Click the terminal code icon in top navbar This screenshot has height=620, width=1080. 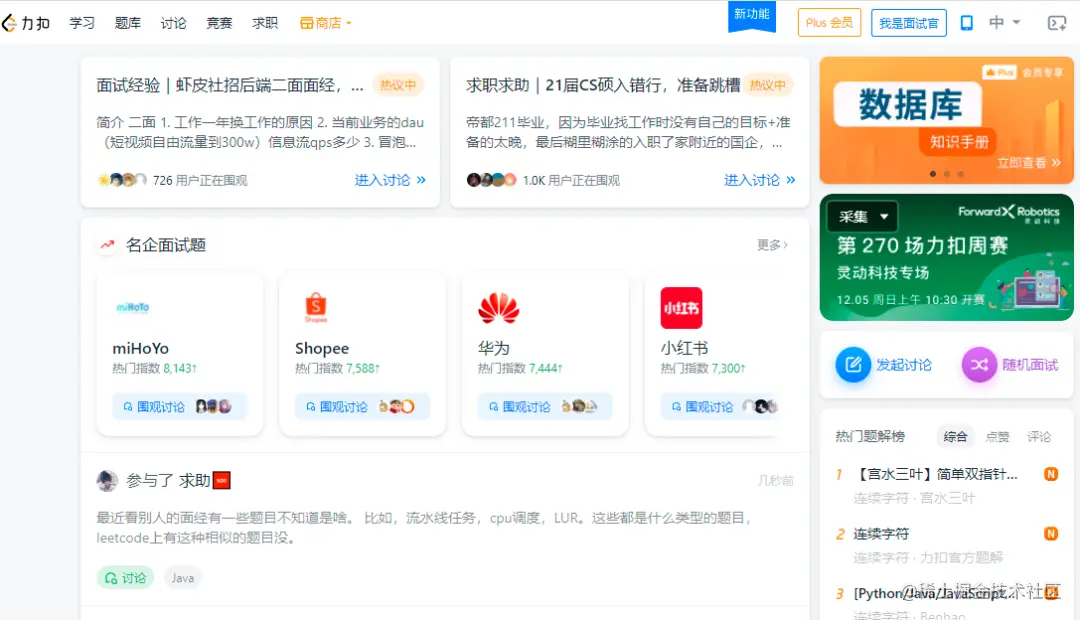point(1057,23)
